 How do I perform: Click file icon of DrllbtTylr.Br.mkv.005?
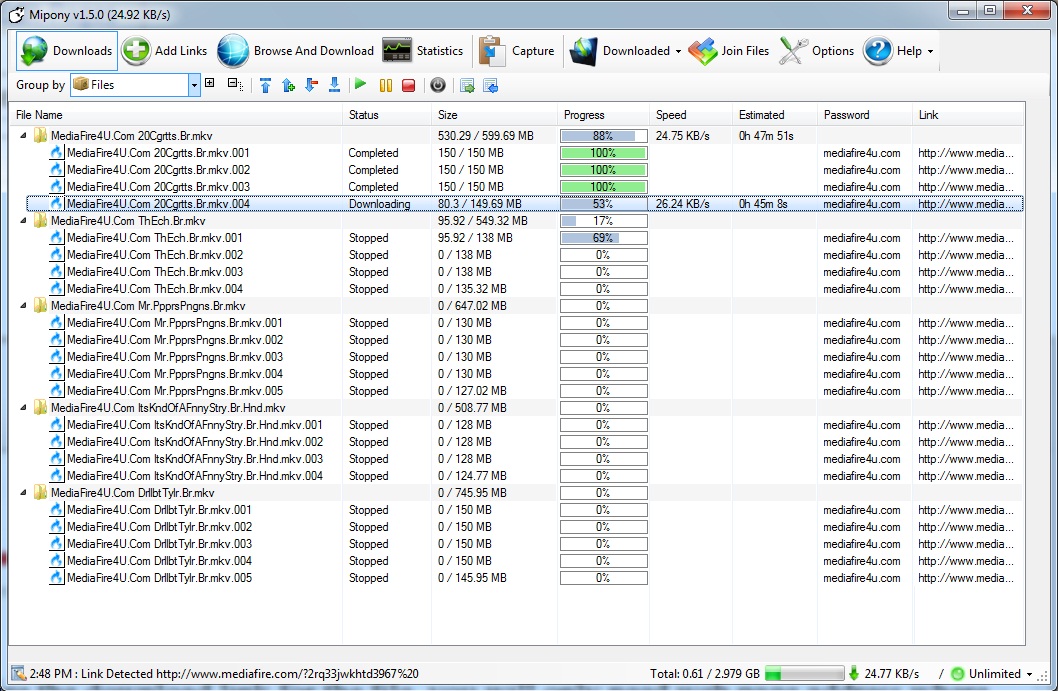click(57, 578)
